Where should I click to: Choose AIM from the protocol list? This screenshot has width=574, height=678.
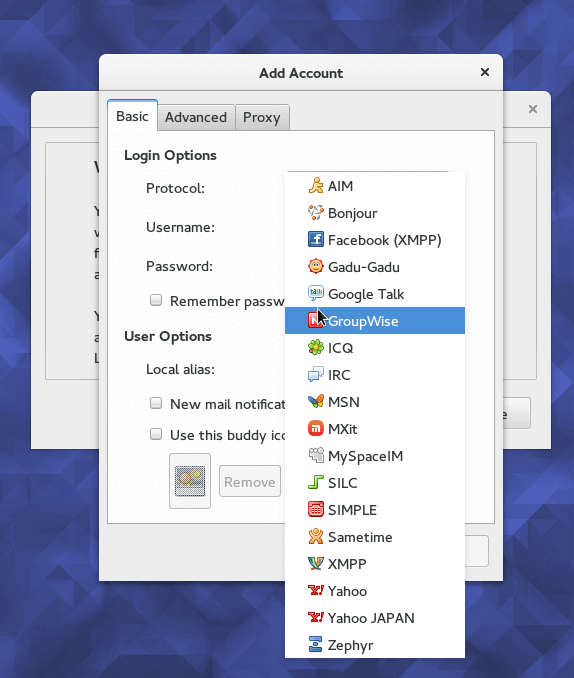click(375, 185)
